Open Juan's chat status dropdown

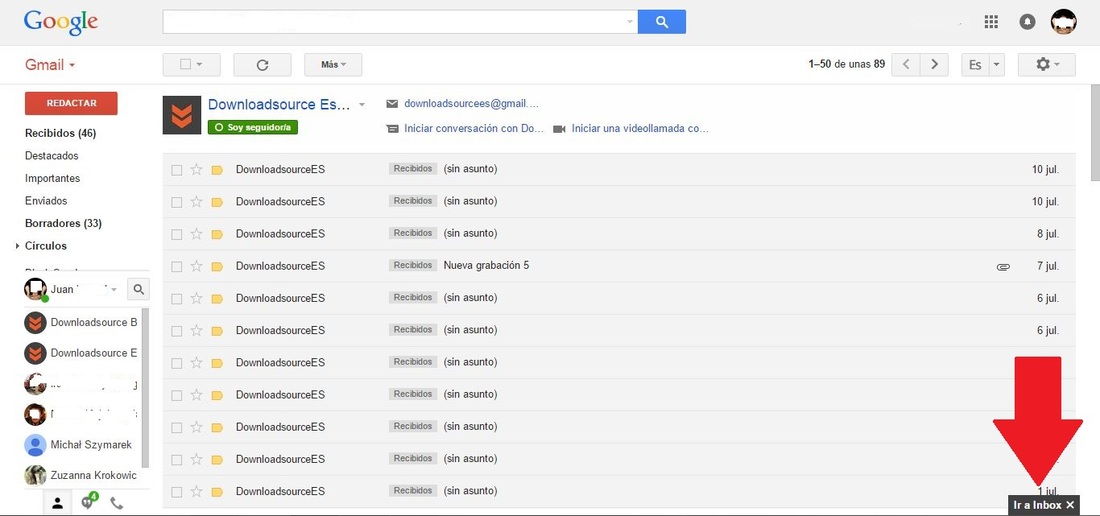[x=114, y=289]
